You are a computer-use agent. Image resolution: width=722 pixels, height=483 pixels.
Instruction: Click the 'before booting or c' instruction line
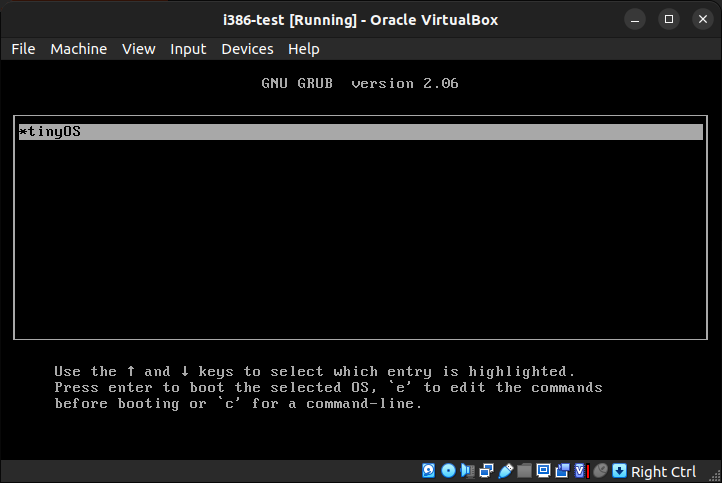(238, 404)
